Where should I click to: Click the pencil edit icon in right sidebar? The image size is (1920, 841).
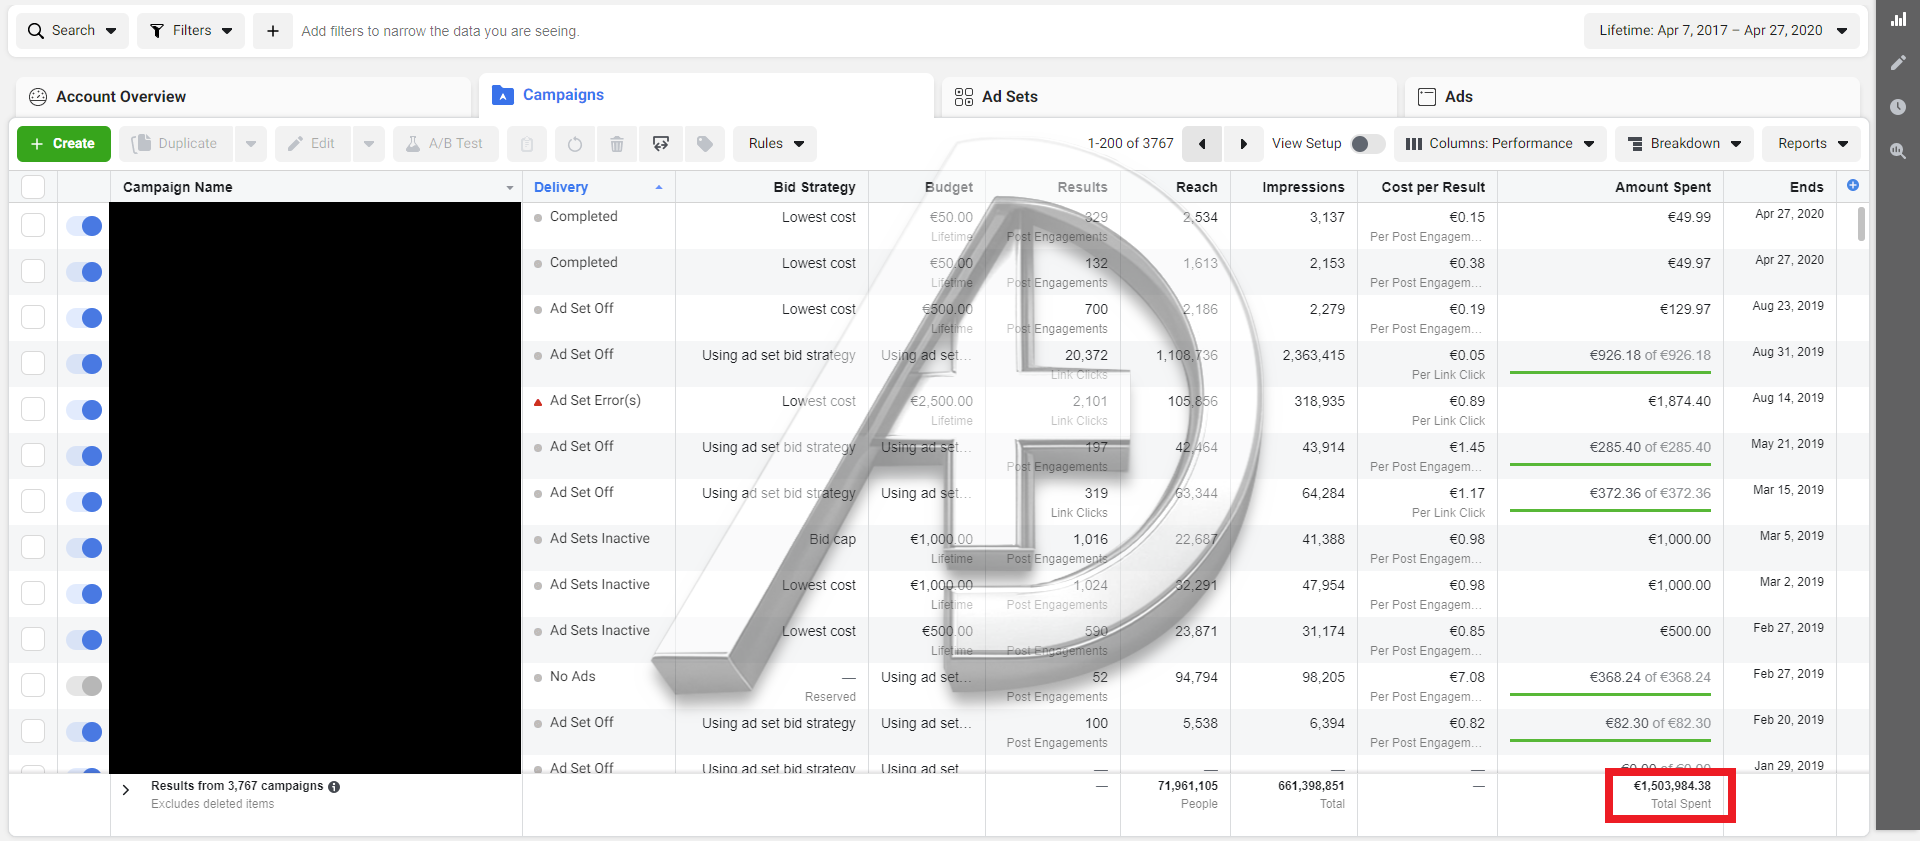click(x=1897, y=63)
